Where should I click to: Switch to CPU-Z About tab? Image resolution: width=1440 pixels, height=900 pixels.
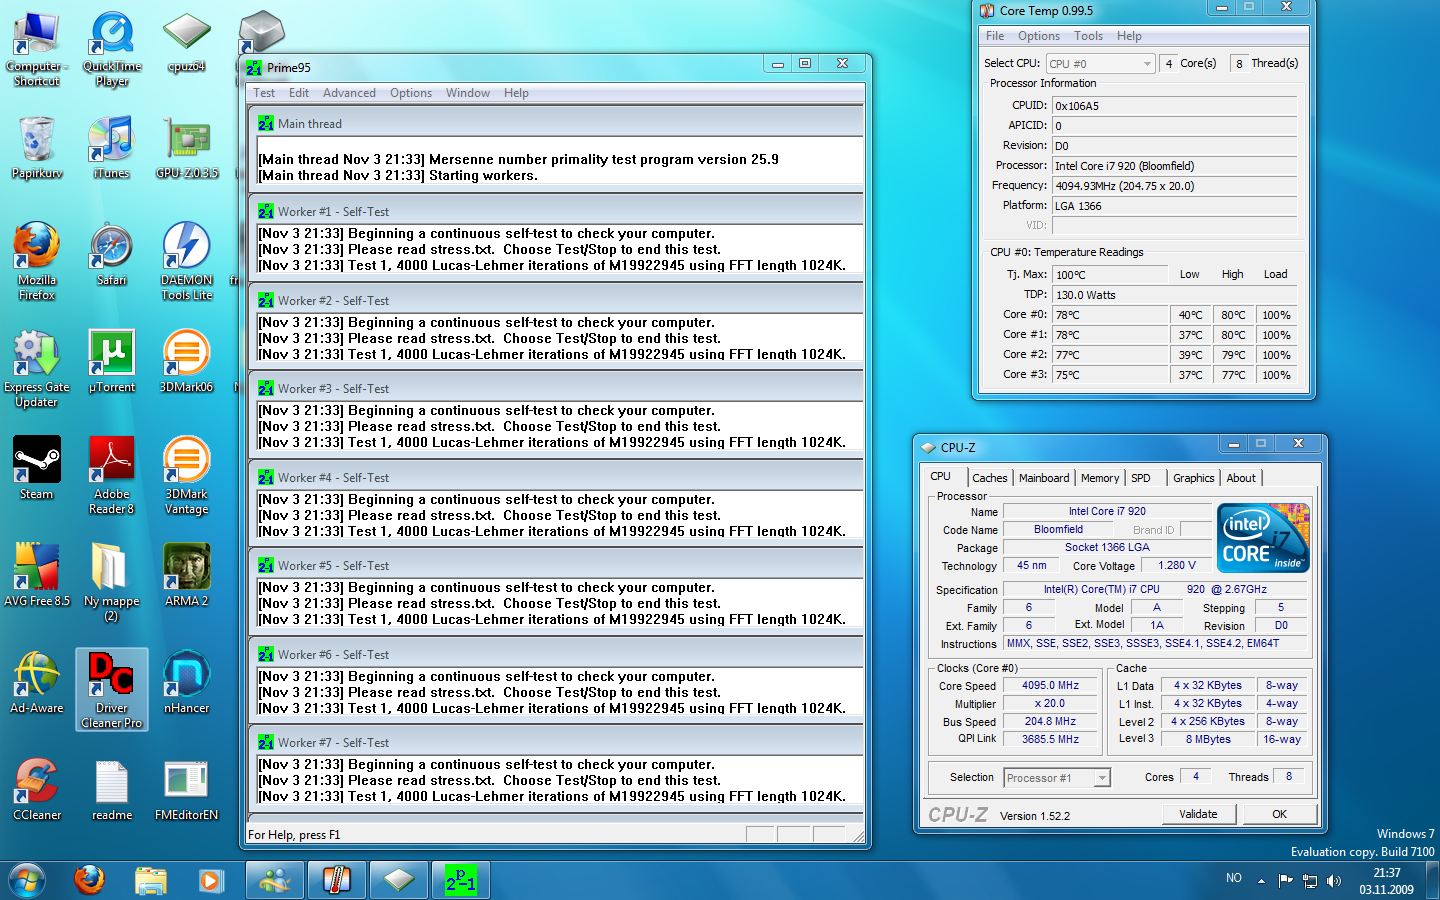point(1241,478)
